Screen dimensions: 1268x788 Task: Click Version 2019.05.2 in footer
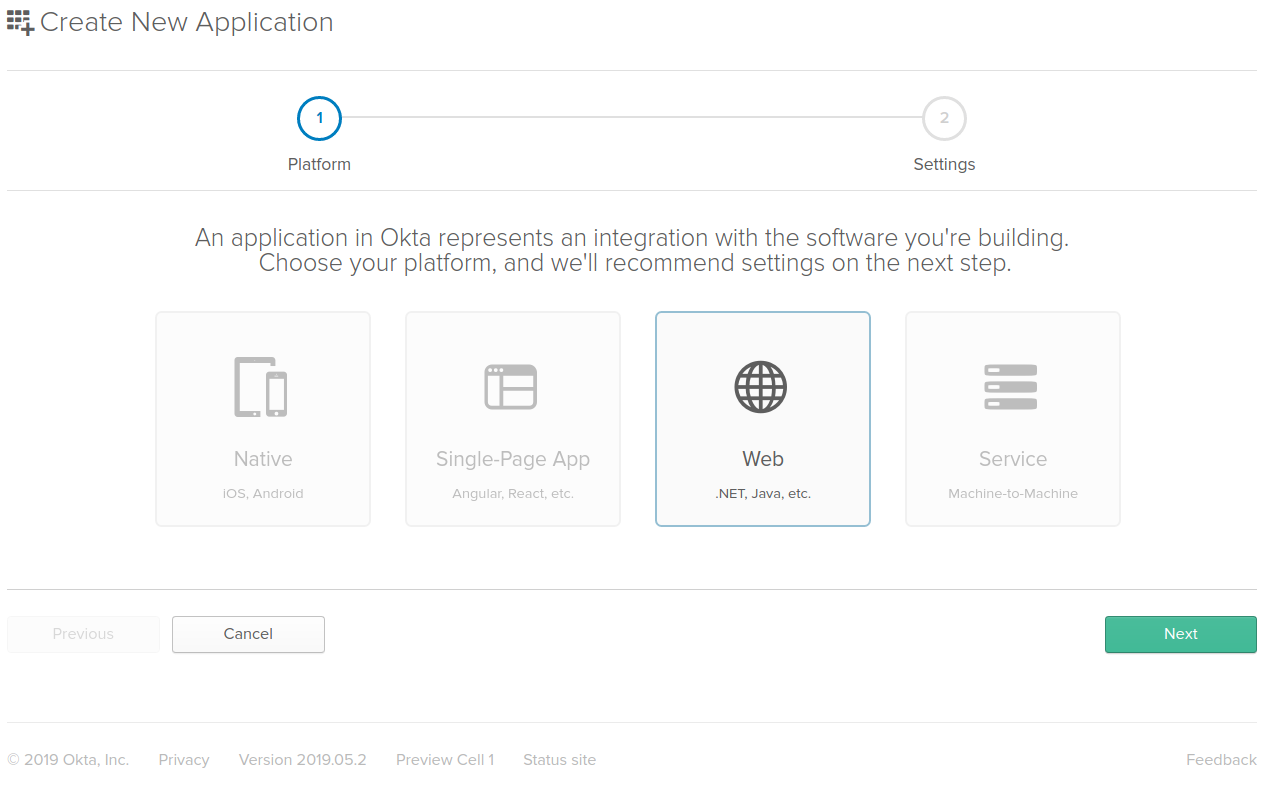pyautogui.click(x=302, y=760)
